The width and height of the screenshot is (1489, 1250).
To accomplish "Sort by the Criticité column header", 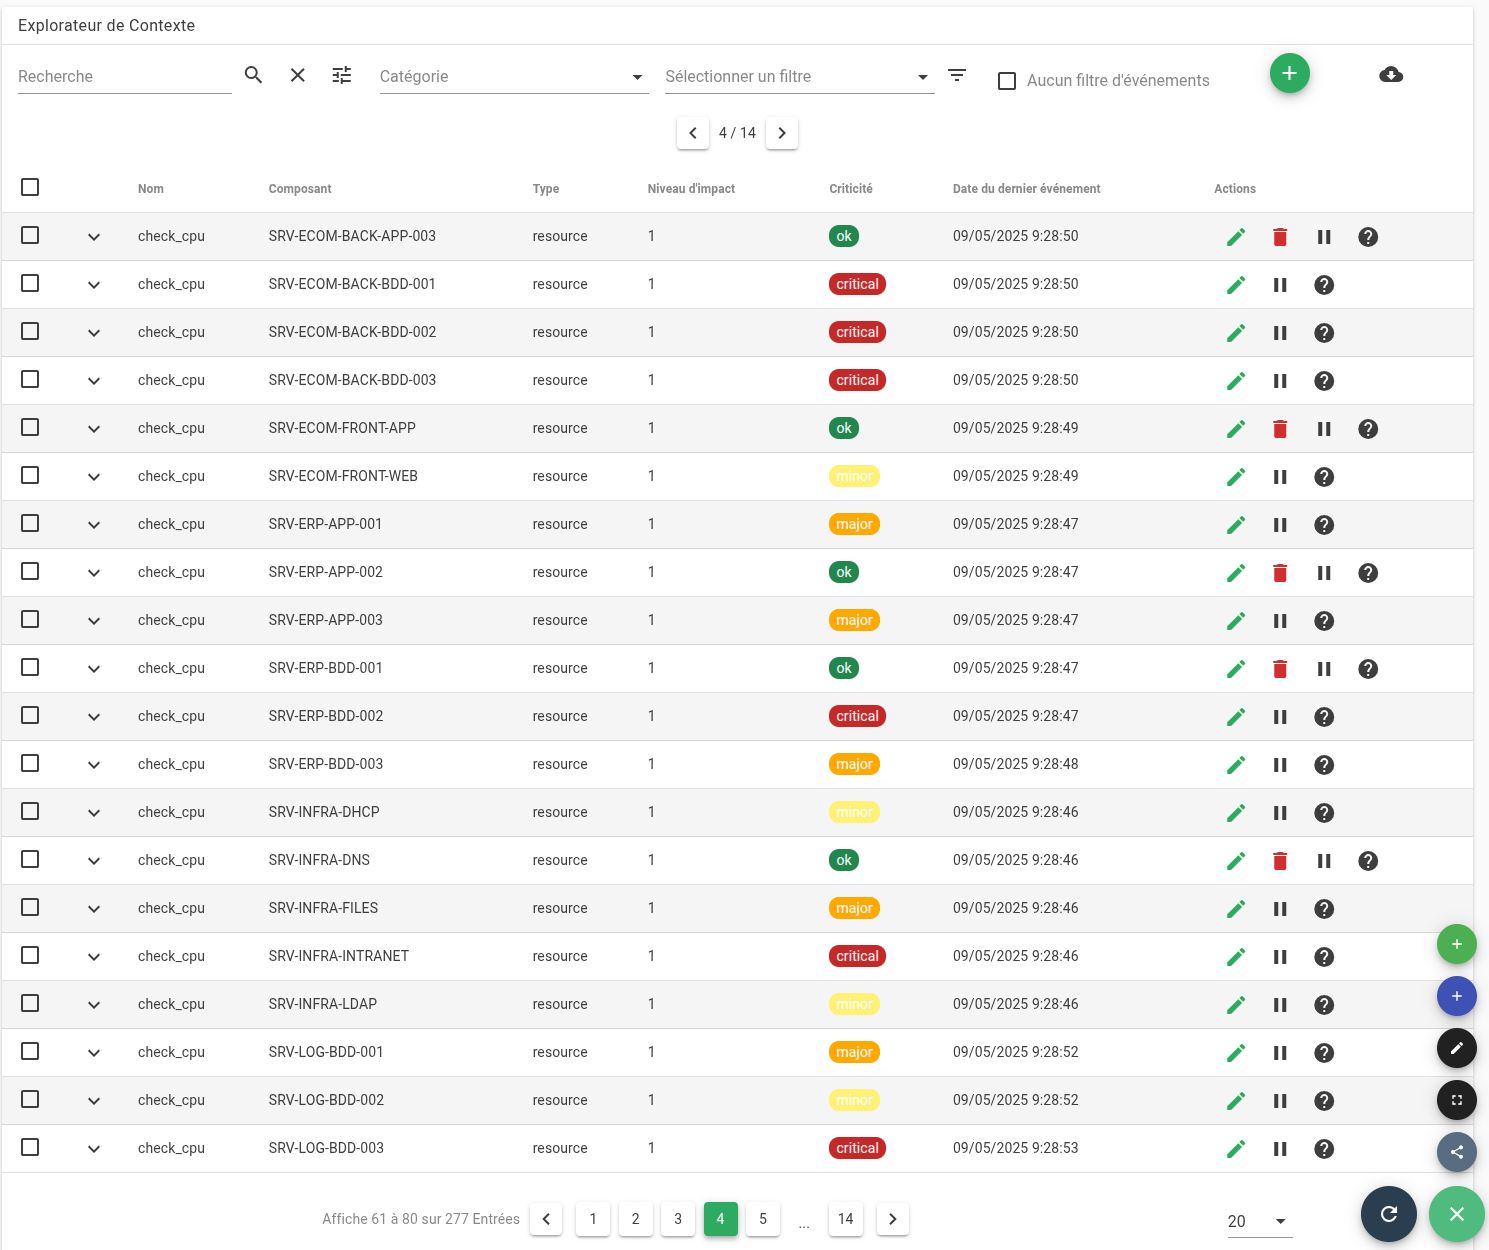I will click(x=851, y=189).
